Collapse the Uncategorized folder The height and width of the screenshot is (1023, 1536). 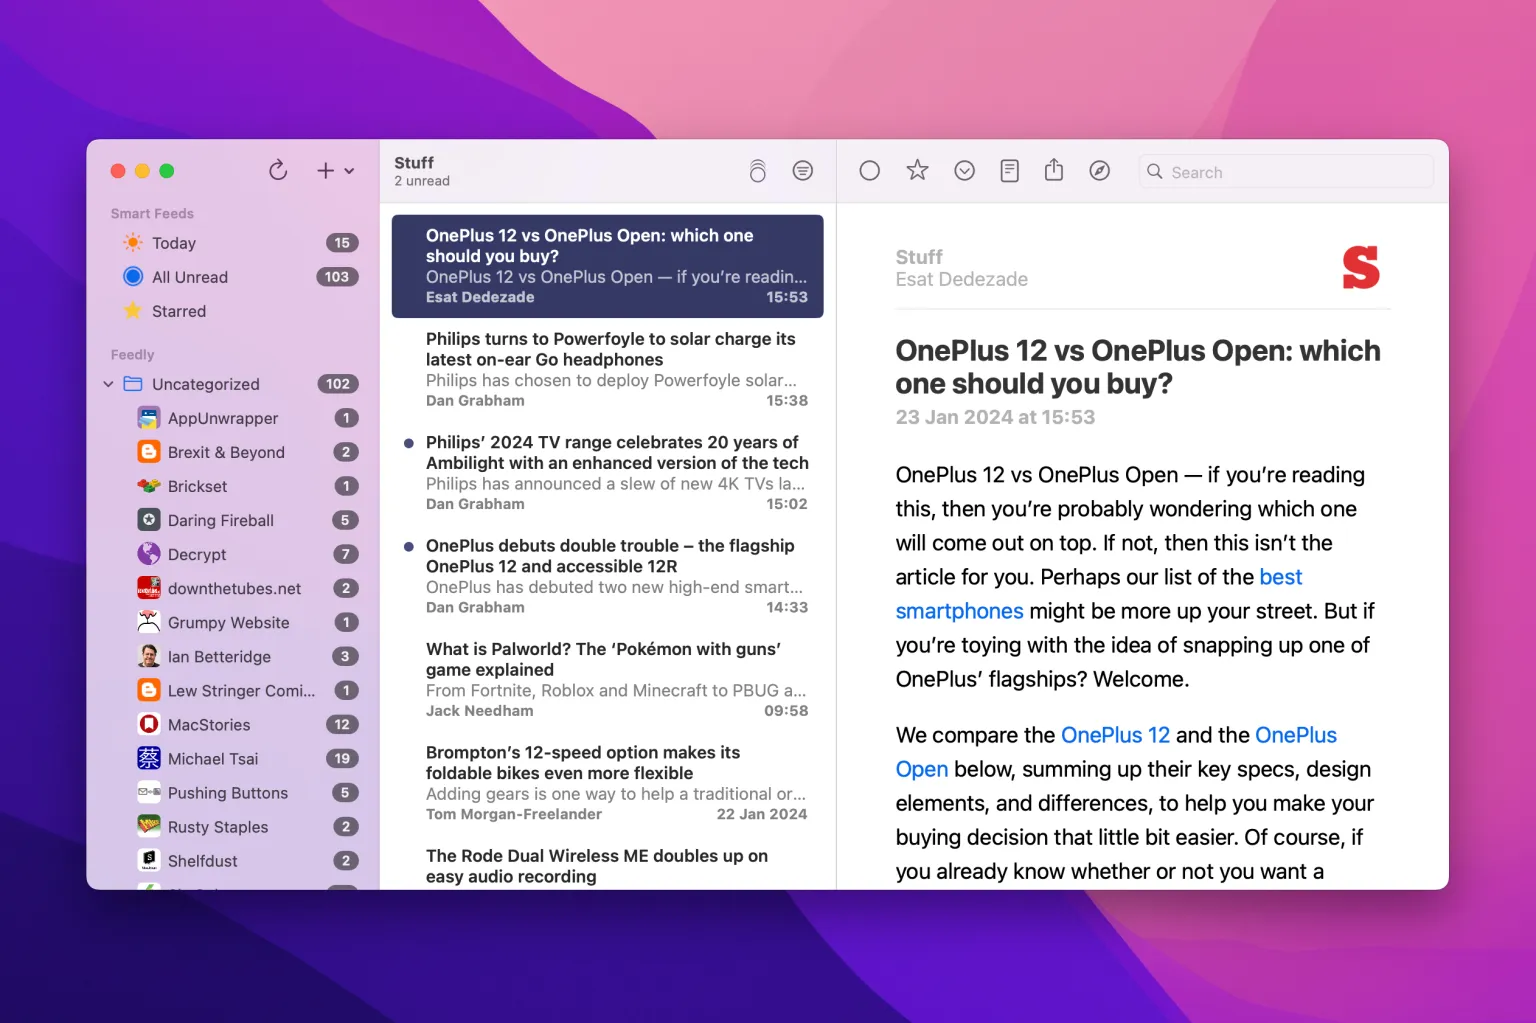[108, 383]
